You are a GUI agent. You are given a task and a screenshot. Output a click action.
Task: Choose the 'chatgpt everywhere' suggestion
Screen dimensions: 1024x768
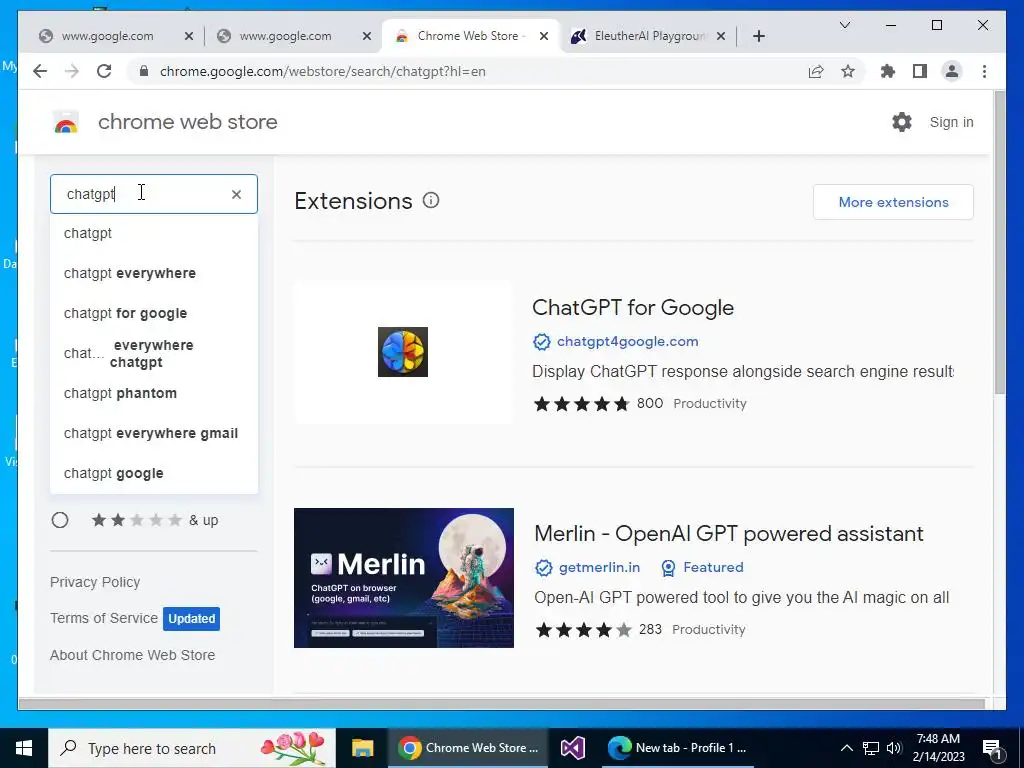(153, 273)
